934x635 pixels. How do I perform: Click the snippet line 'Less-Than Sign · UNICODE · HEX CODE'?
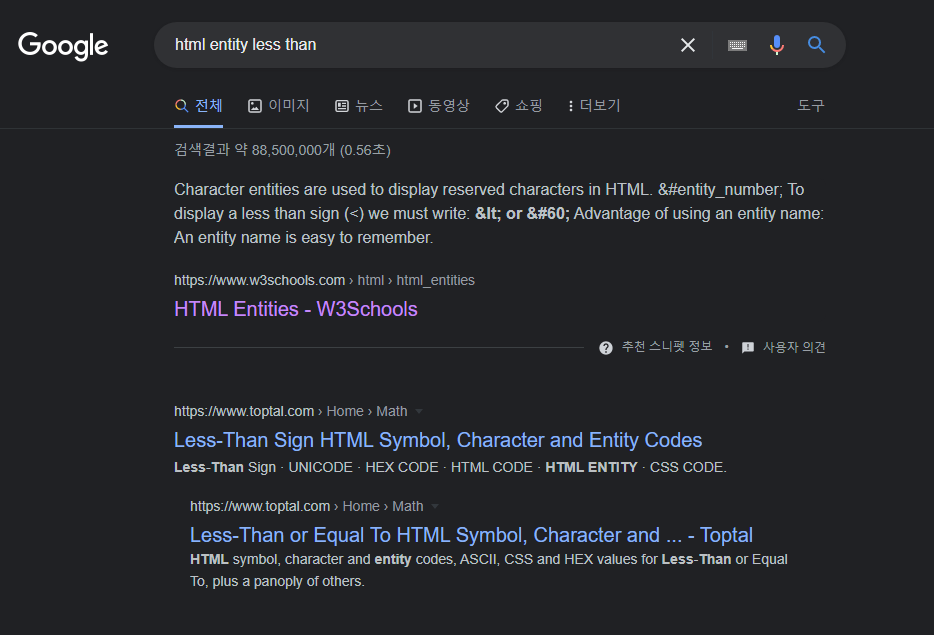click(x=450, y=468)
